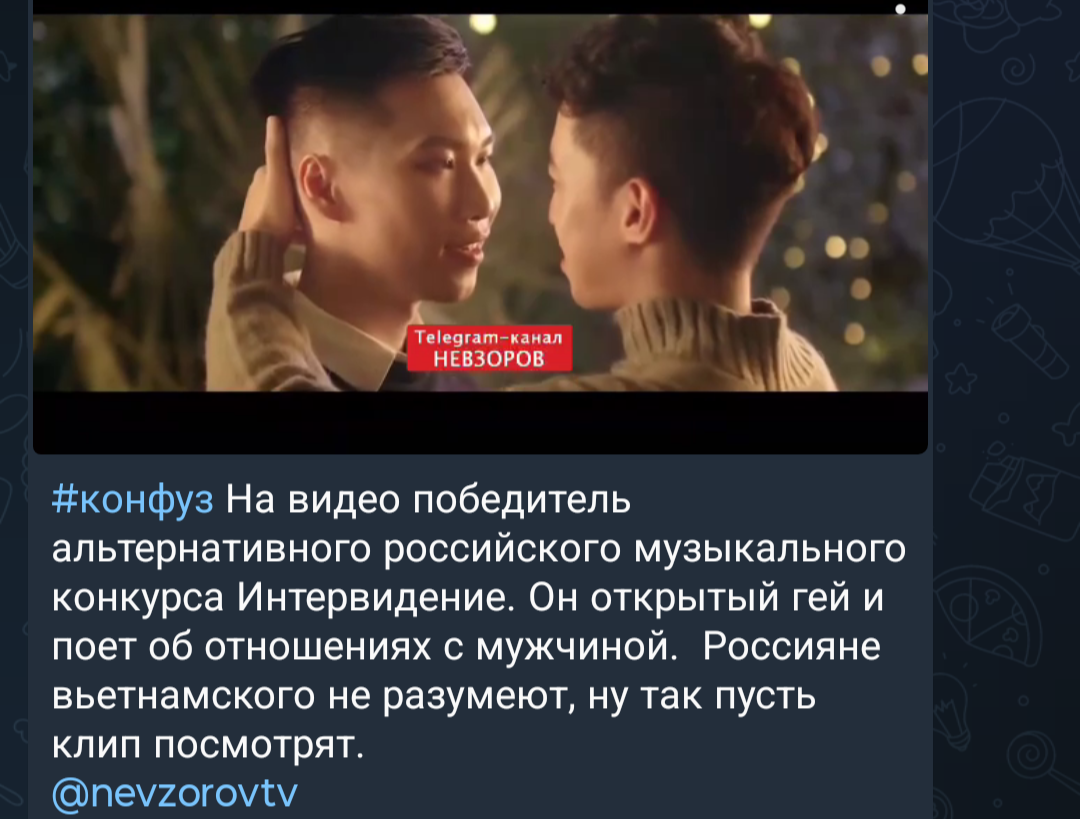Click the knitted sweater collar in the video
Viewport: 1080px width, 819px height.
[703, 331]
